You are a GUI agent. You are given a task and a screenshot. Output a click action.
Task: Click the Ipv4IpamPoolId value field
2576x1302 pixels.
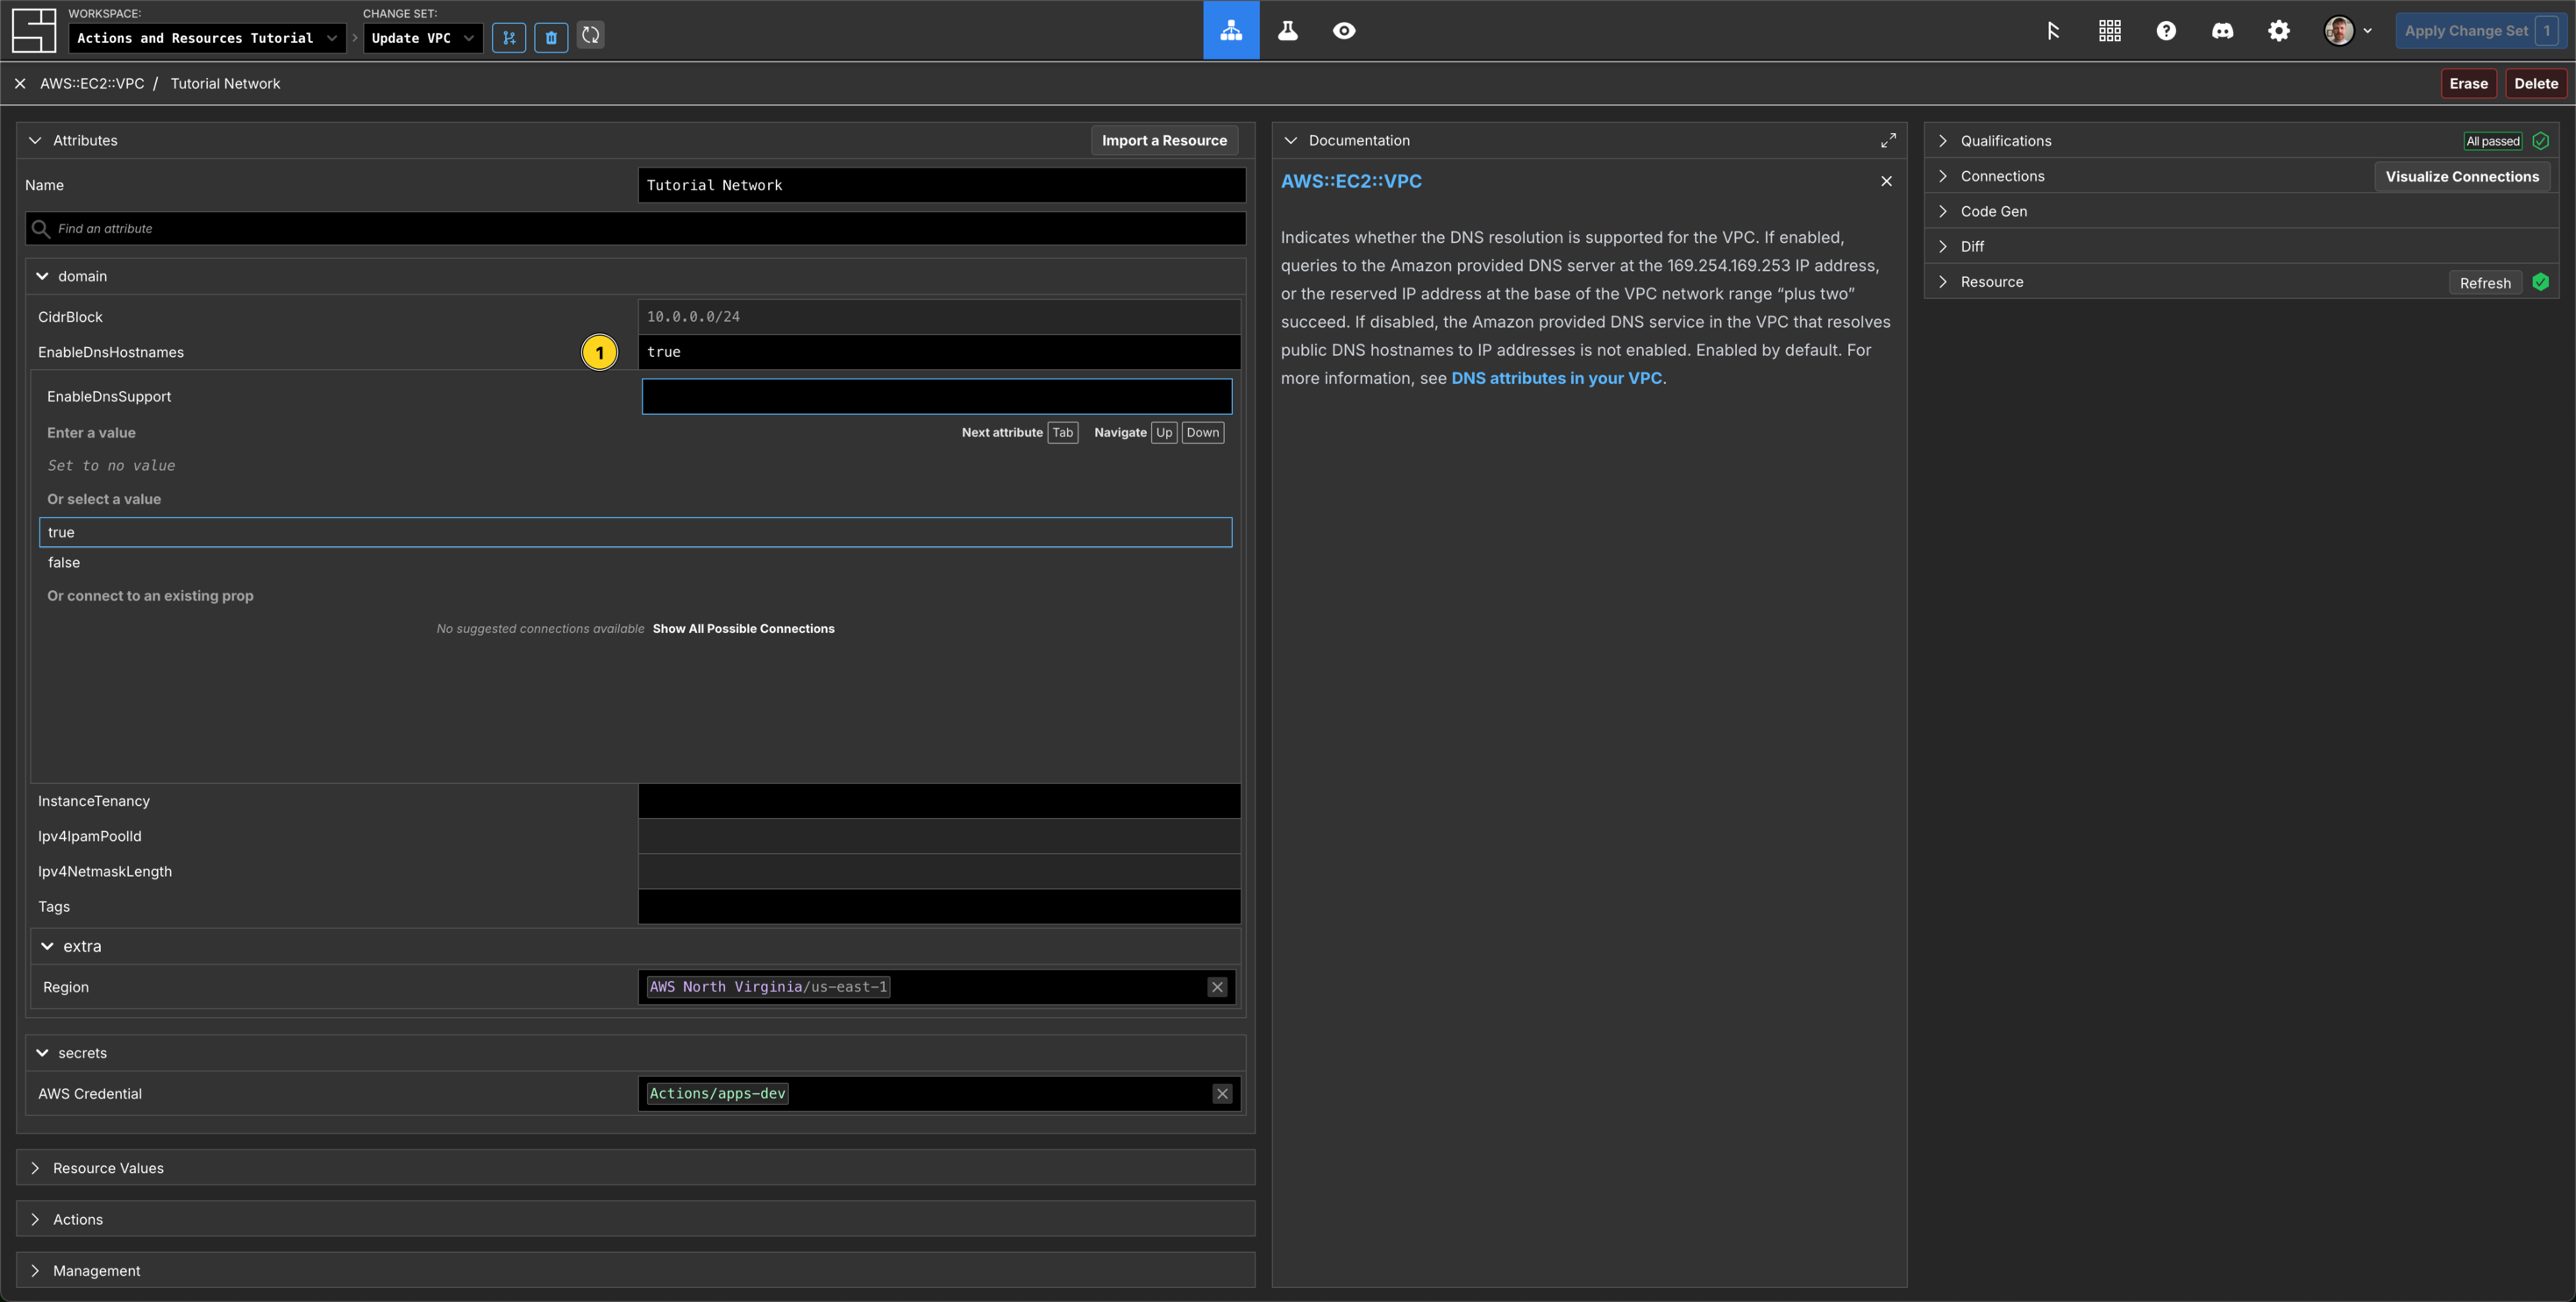click(x=939, y=835)
